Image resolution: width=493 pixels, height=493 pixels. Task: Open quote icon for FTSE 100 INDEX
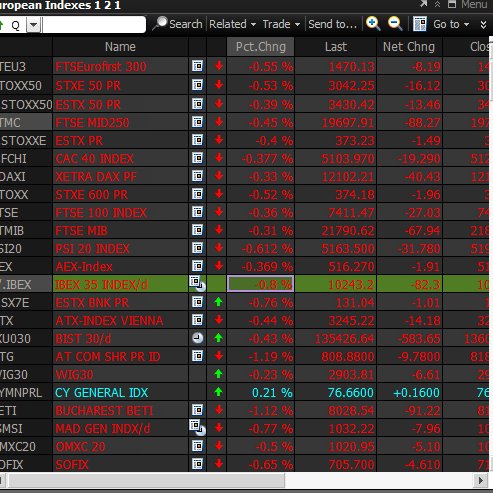click(197, 212)
